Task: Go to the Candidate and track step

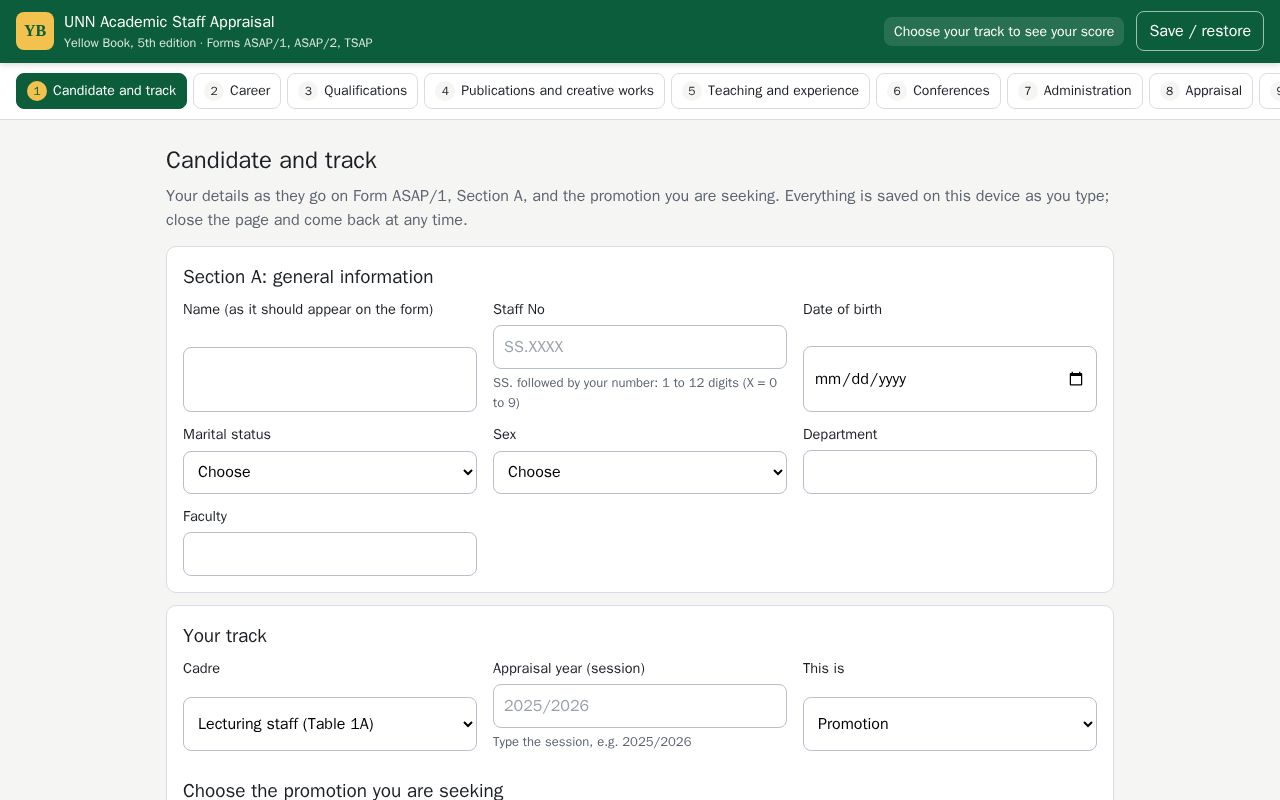Action: 101,91
